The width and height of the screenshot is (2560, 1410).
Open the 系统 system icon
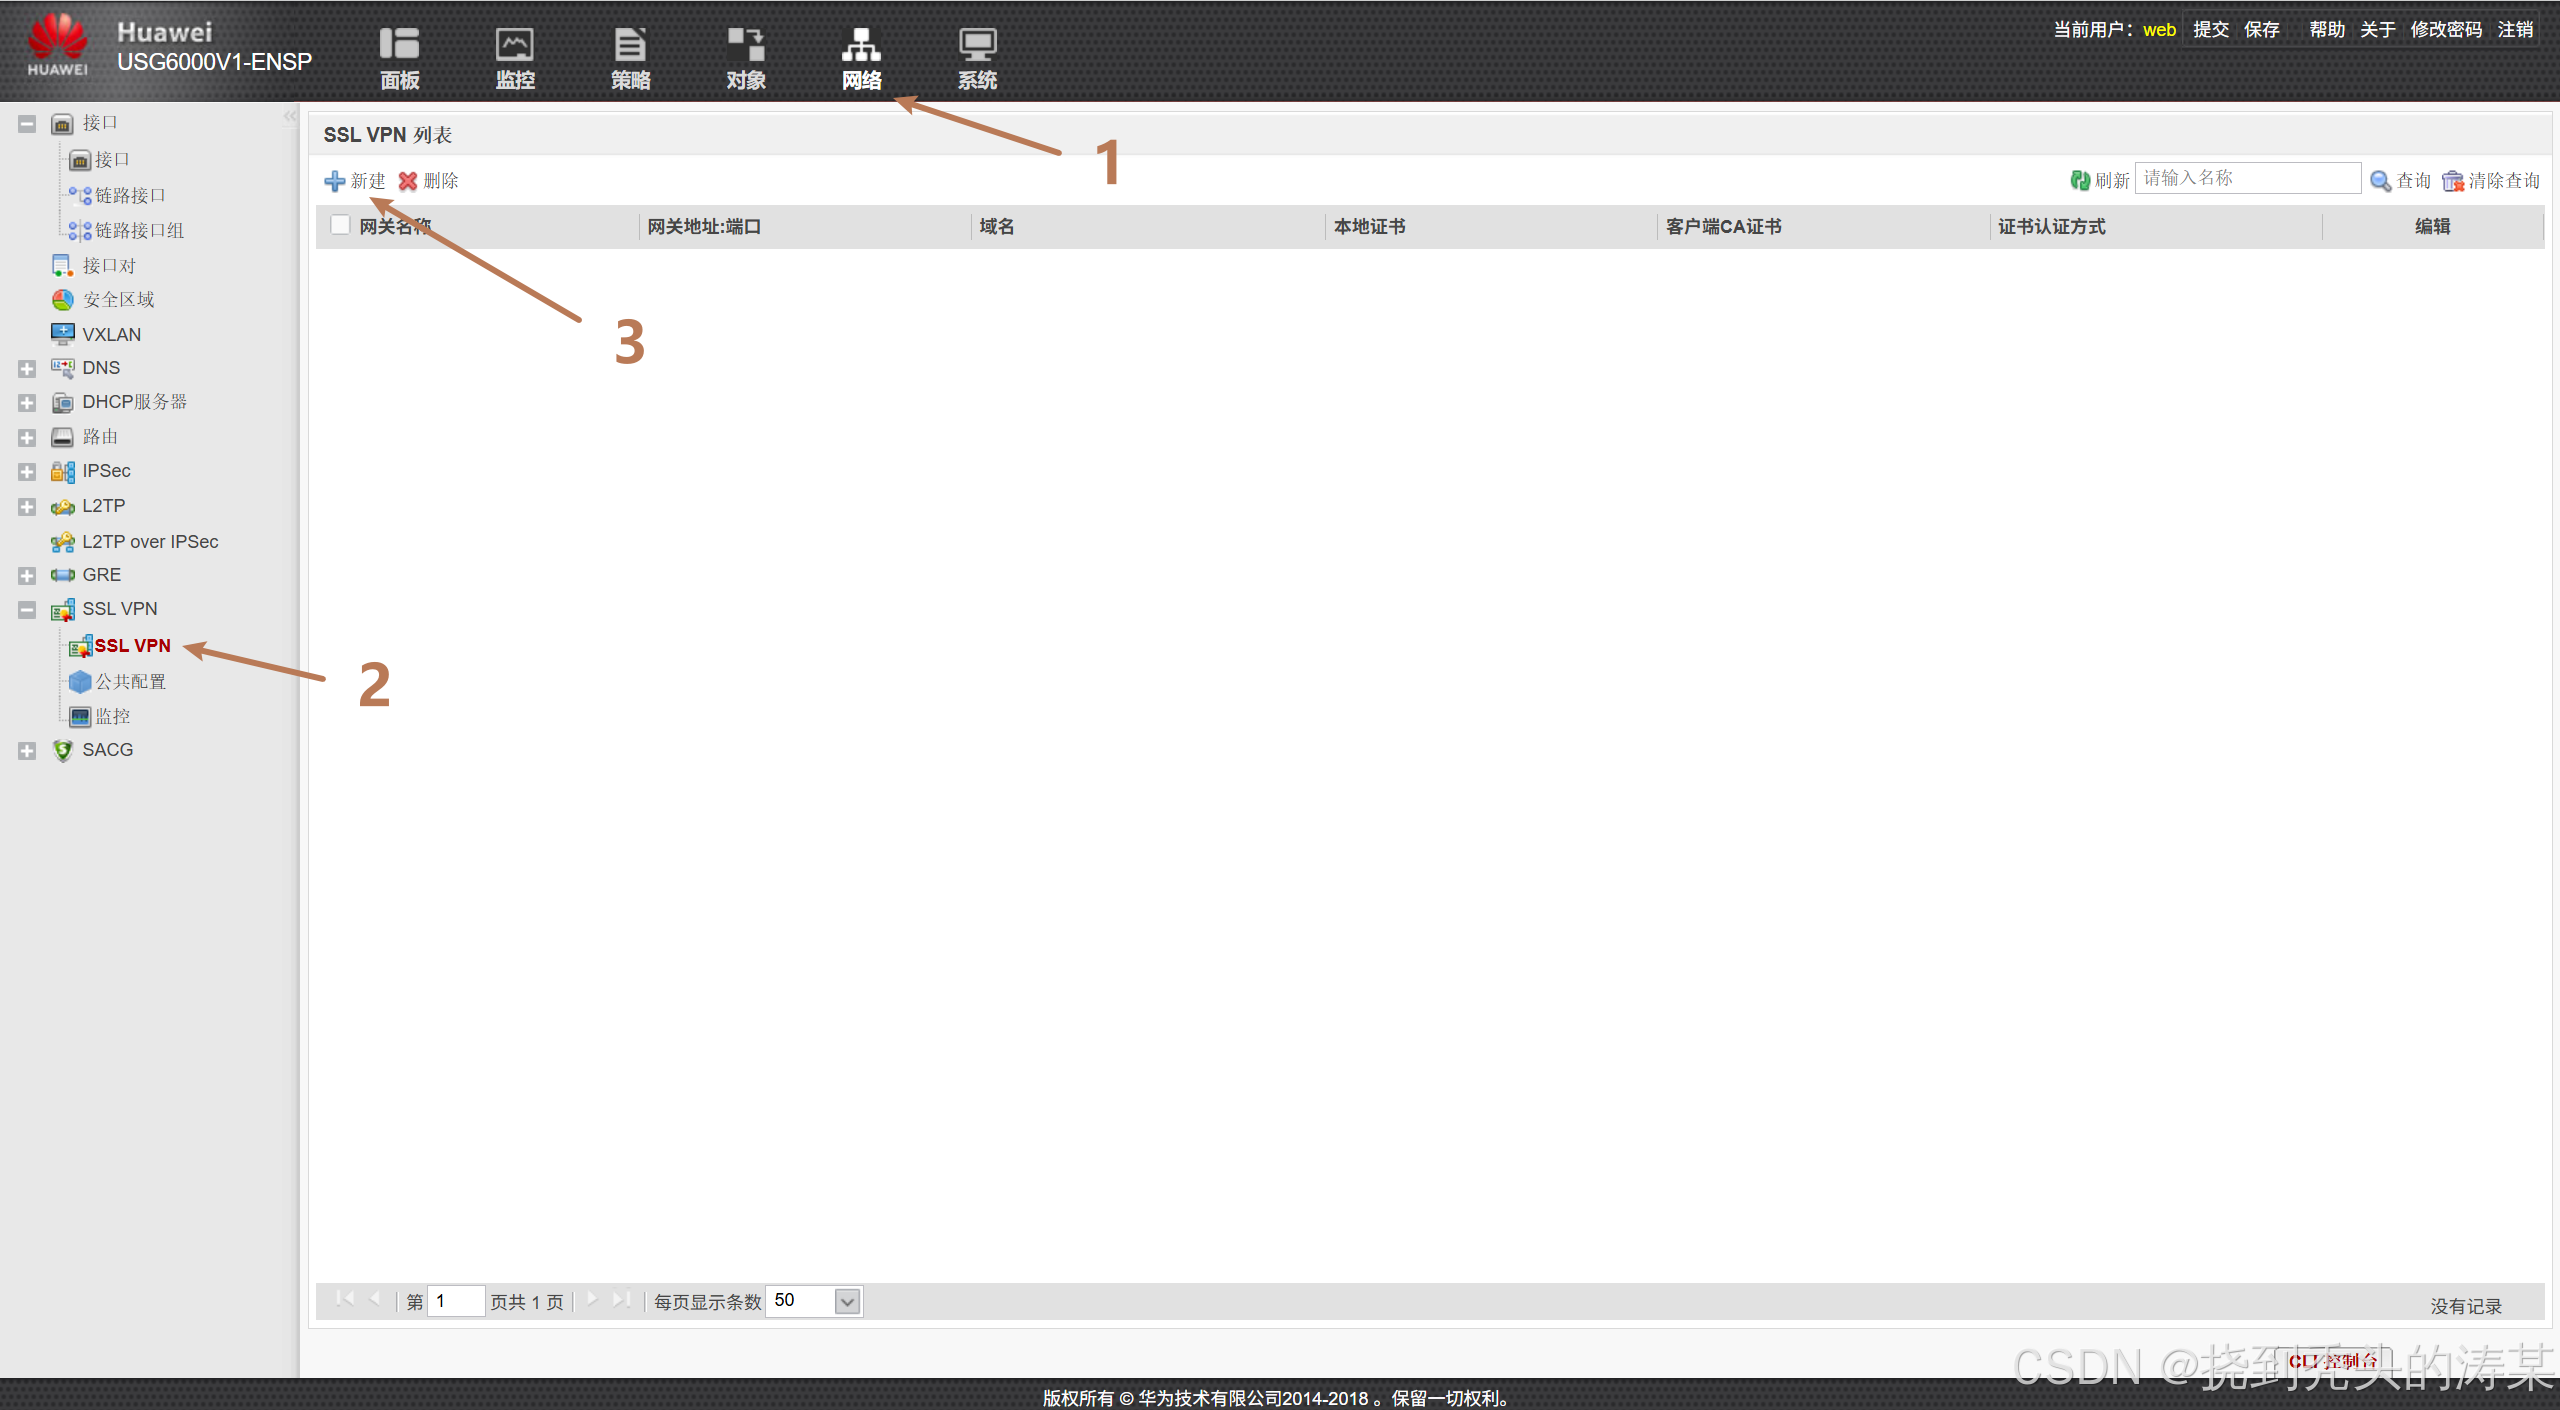click(977, 46)
